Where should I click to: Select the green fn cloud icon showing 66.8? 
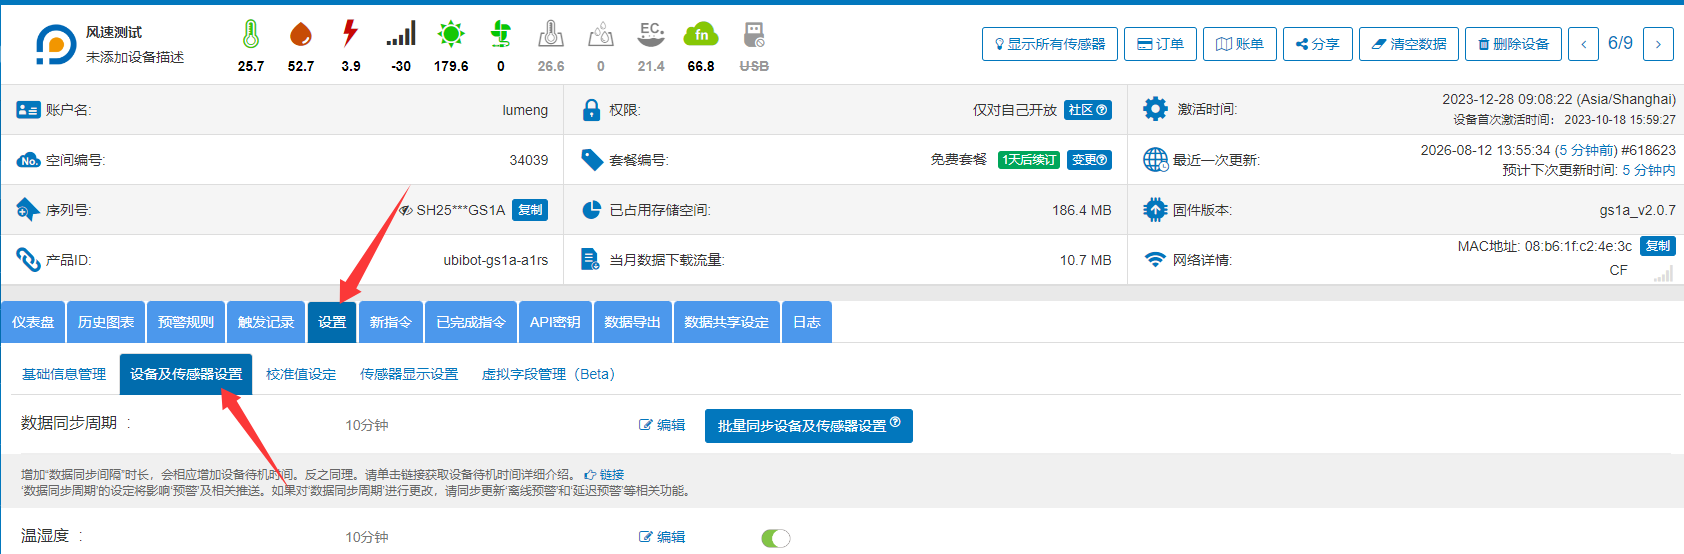(701, 35)
